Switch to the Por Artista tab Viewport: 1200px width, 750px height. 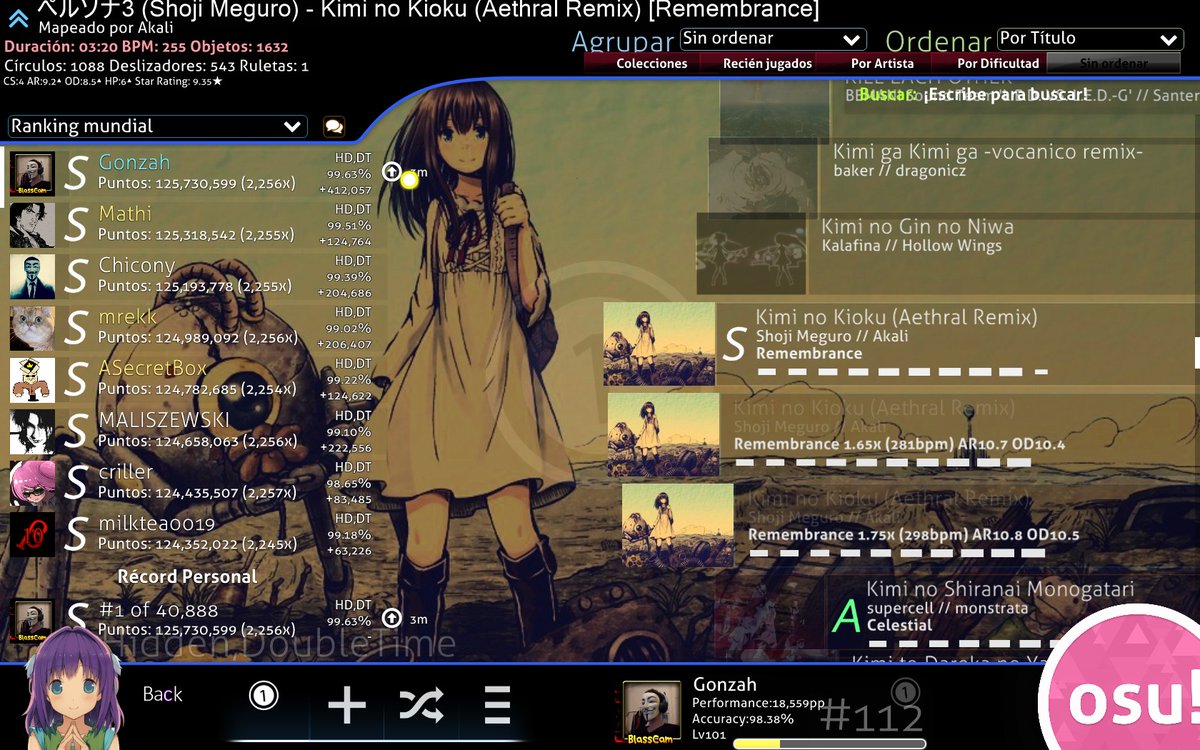pyautogui.click(x=882, y=63)
